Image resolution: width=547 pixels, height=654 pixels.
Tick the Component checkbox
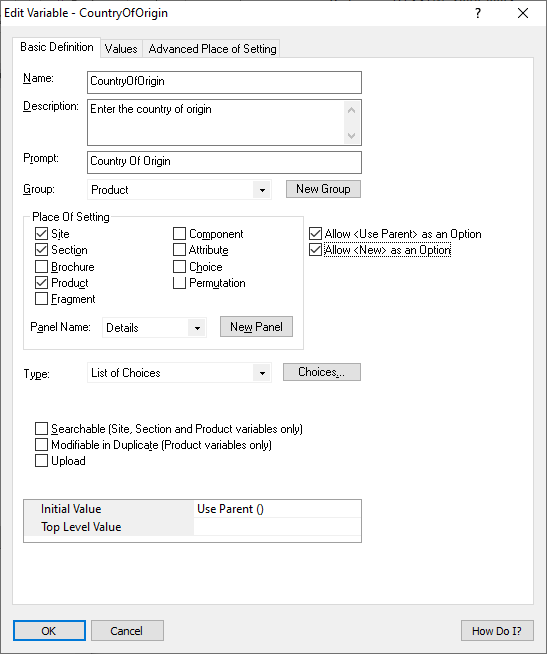[x=179, y=234]
